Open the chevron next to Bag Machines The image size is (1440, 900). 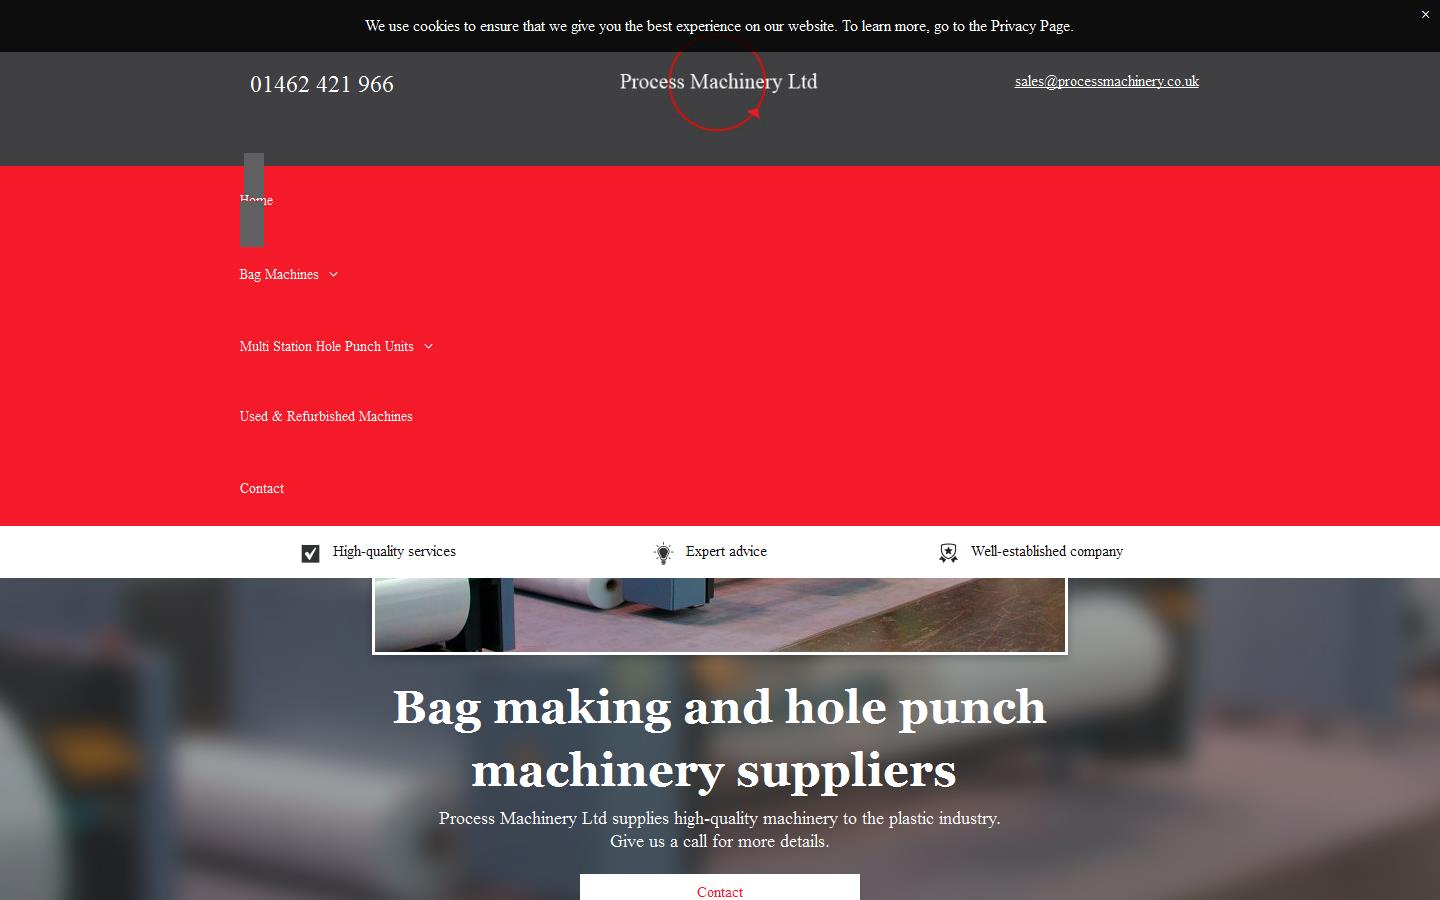[x=334, y=274]
